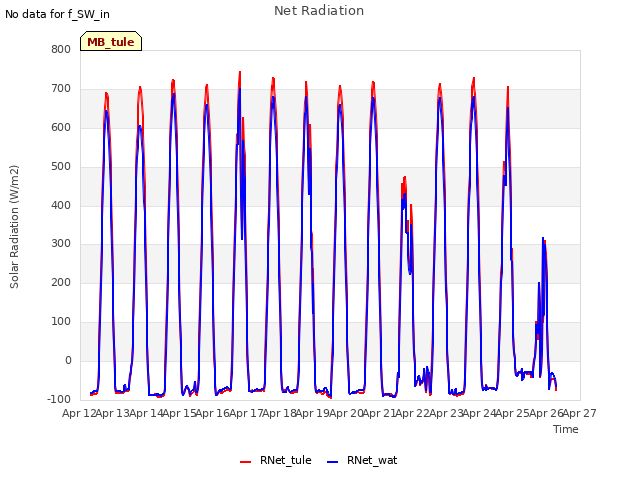The width and height of the screenshot is (640, 480).
Task: Select the 'No data for f_SW_in' message
Action: tap(57, 14)
